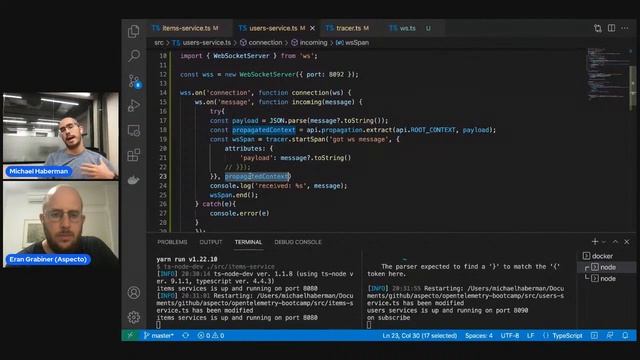This screenshot has width=640, height=360.
Task: Open editor More Actions ellipsis
Action: tap(625, 28)
